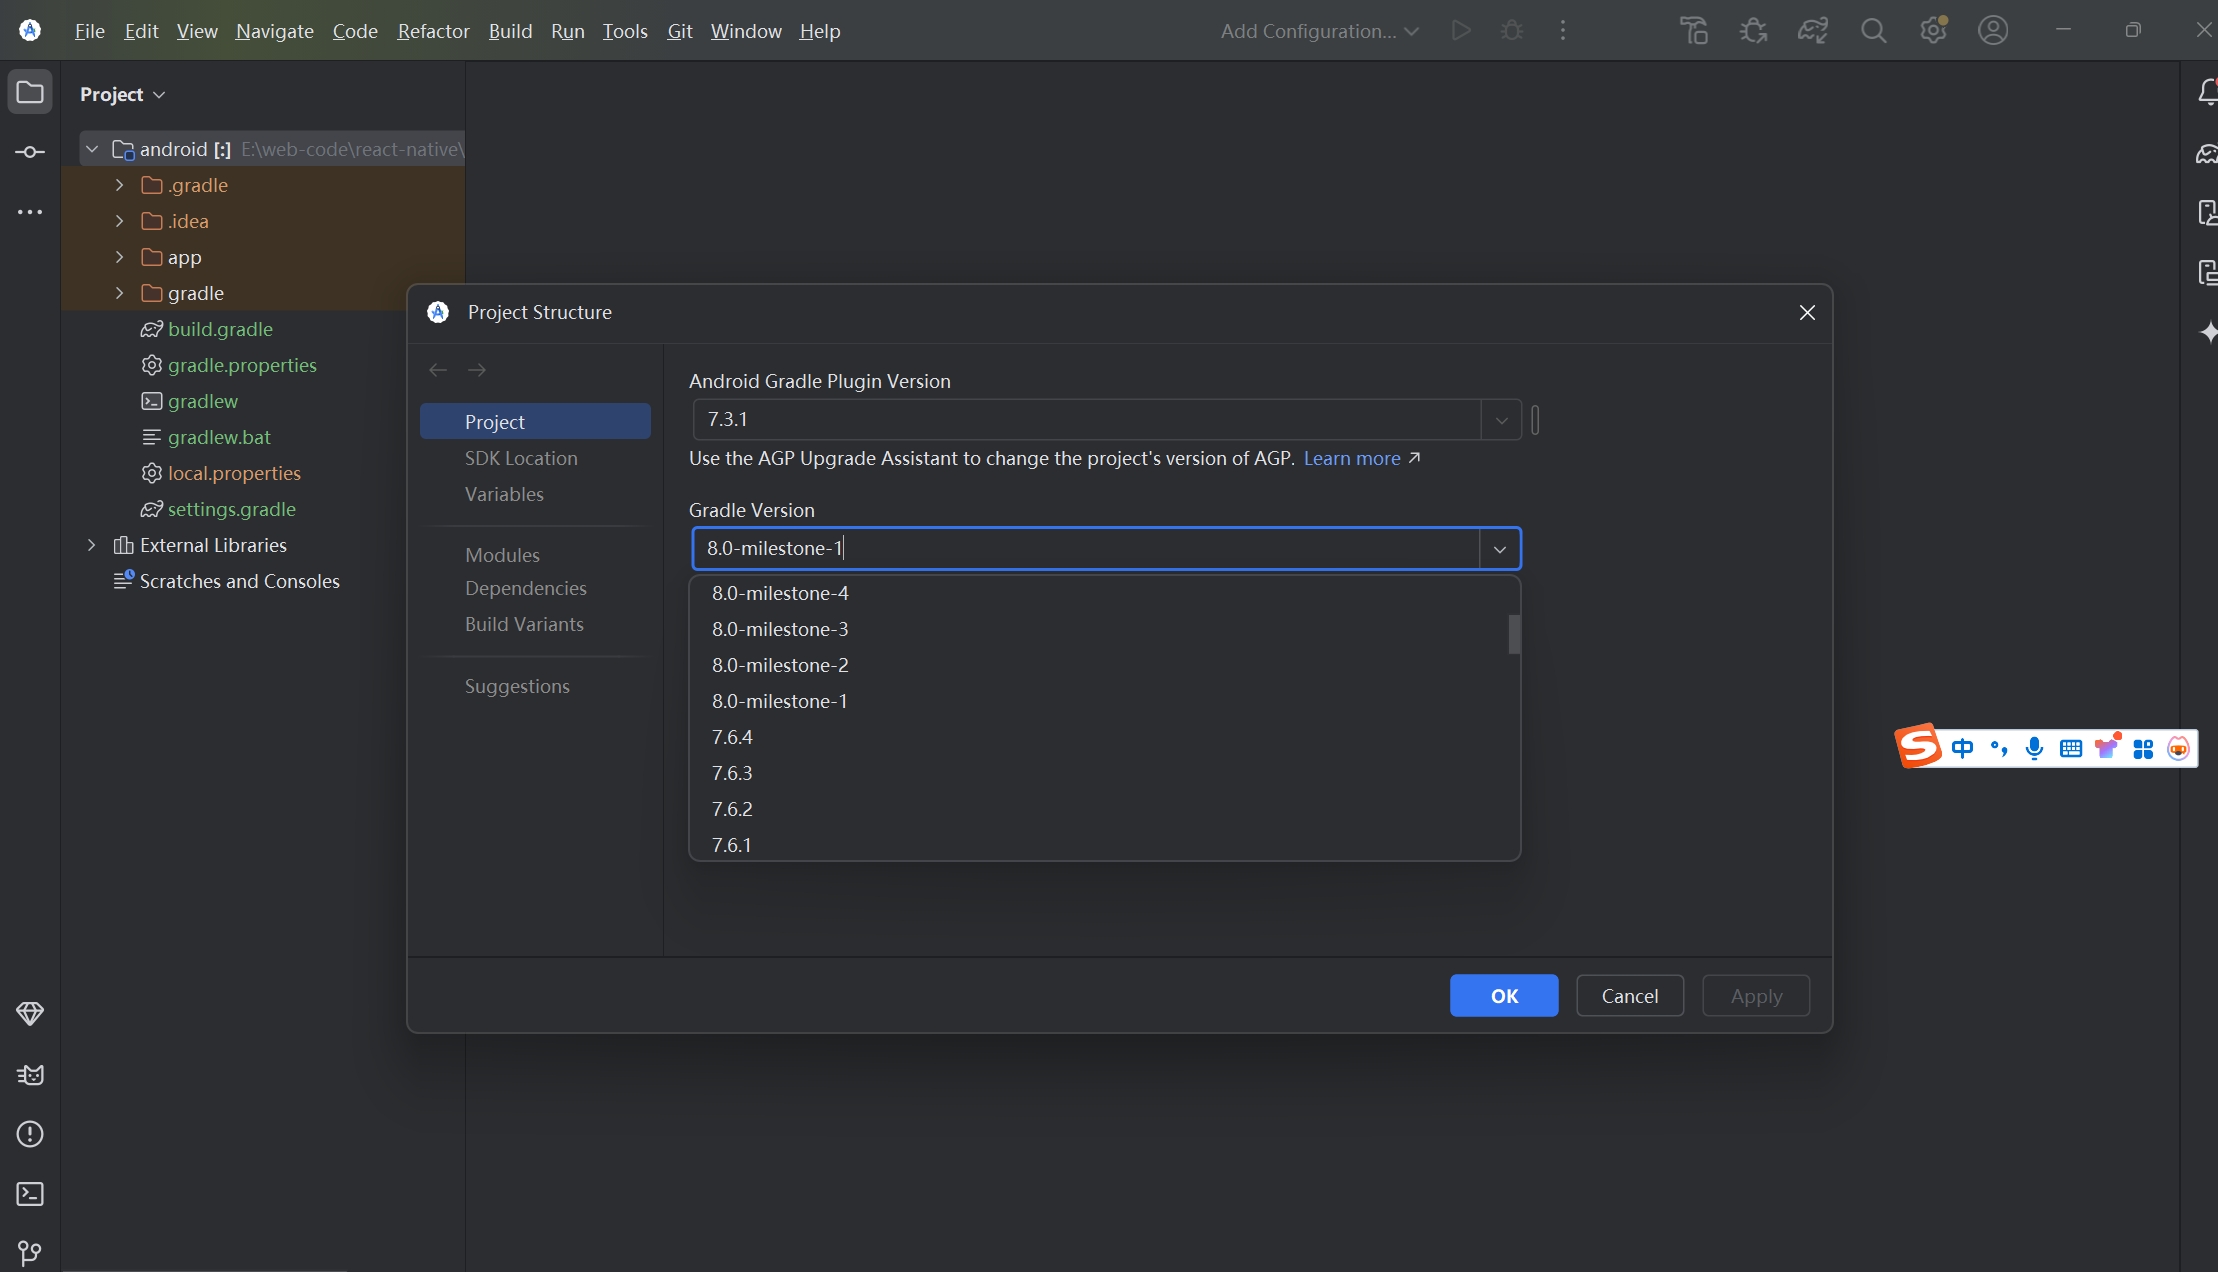
Task: Open Gradle elephant tool window on right sidebar
Action: [x=2207, y=153]
